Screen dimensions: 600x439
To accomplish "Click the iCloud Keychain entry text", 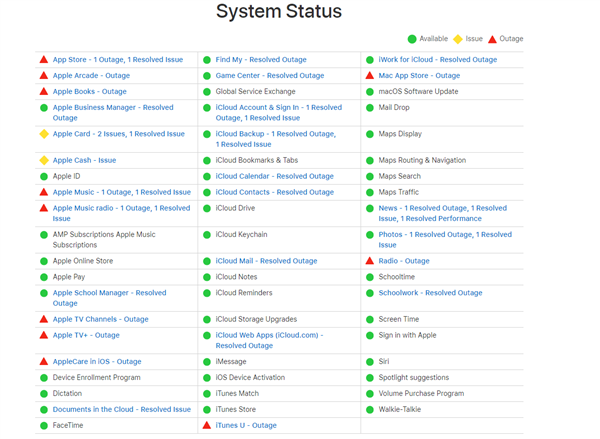I will point(241,235).
